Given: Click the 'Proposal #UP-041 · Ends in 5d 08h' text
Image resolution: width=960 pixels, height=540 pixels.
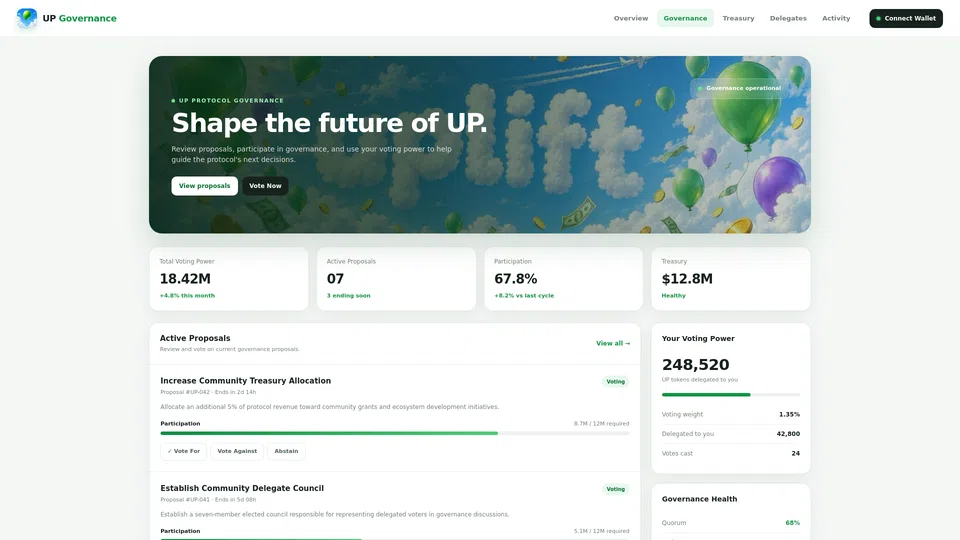Looking at the screenshot, I should [208, 500].
